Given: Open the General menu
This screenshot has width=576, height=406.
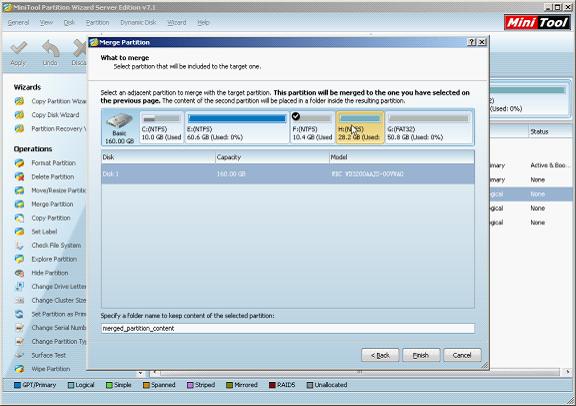Looking at the screenshot, I should (18, 22).
